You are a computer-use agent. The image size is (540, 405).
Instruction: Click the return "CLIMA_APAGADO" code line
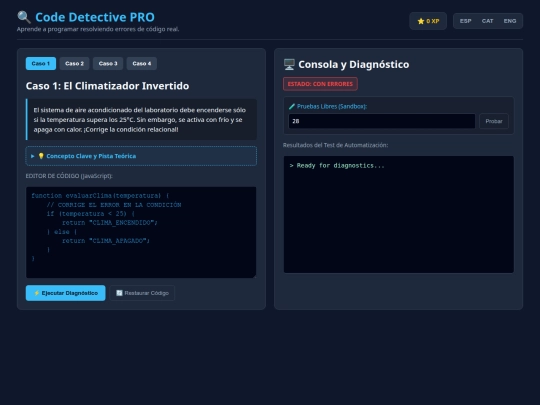pos(106,241)
